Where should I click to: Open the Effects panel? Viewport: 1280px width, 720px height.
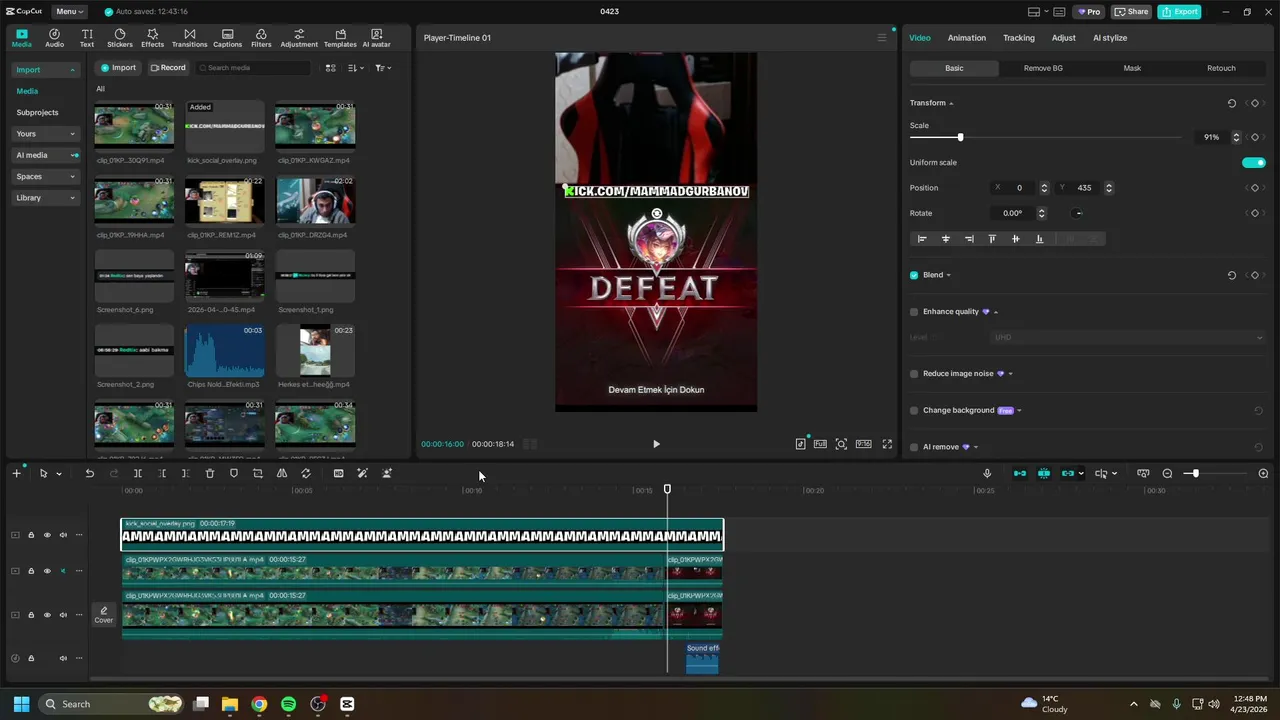pyautogui.click(x=152, y=38)
